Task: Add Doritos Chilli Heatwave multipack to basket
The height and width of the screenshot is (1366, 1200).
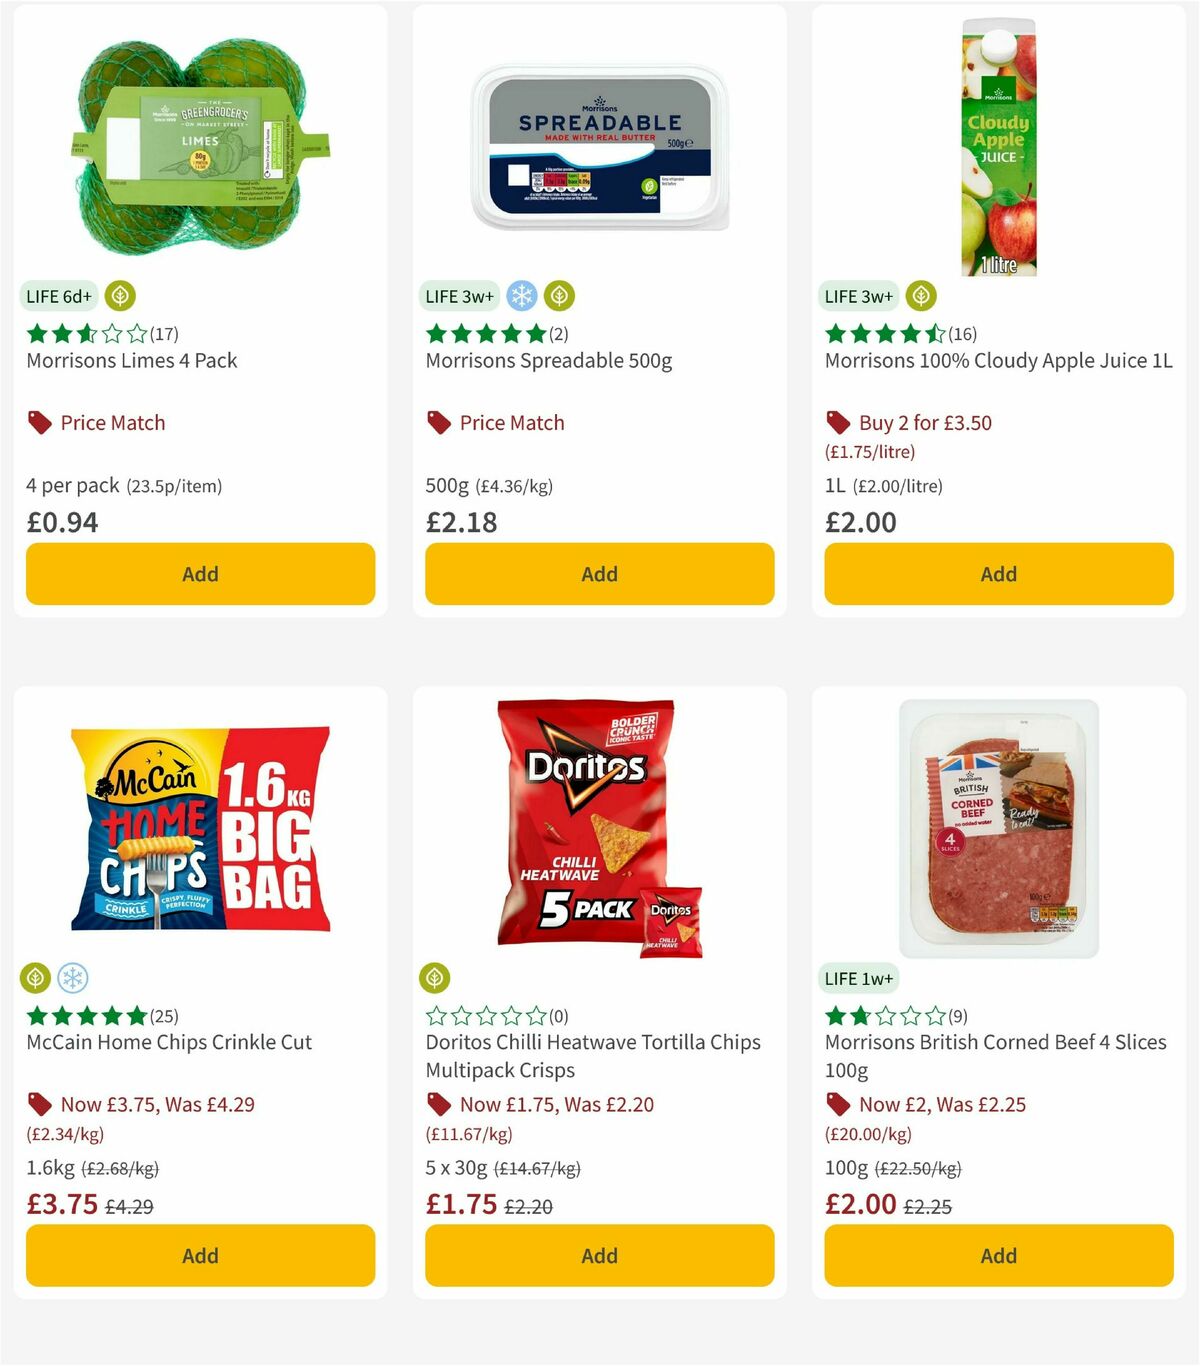Action: [599, 1255]
